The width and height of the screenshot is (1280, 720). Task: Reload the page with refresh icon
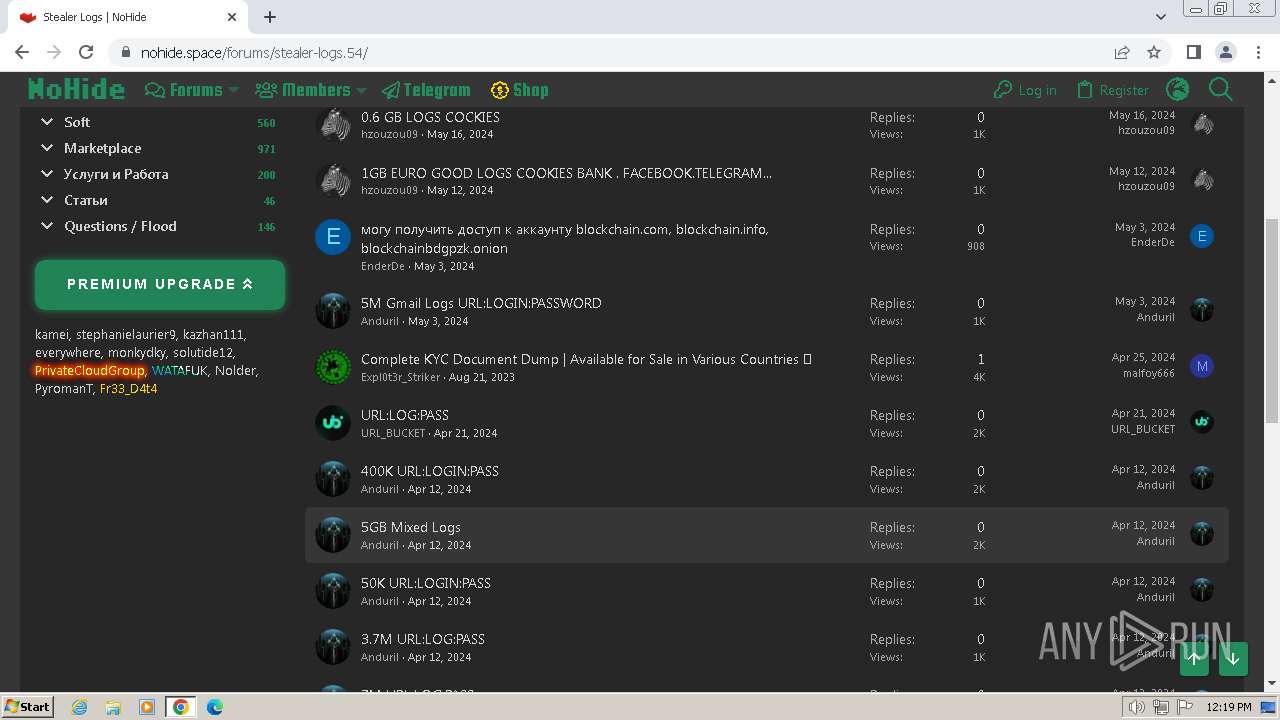click(86, 52)
